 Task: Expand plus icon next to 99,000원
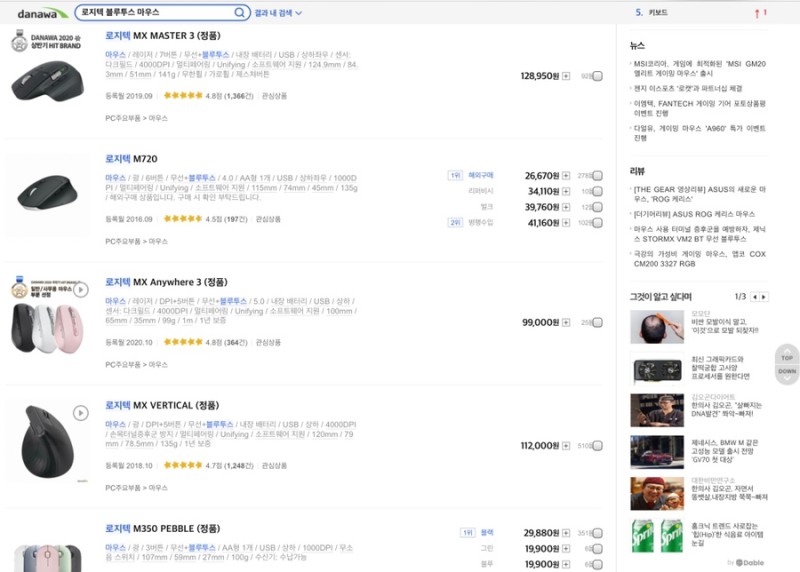(566, 322)
